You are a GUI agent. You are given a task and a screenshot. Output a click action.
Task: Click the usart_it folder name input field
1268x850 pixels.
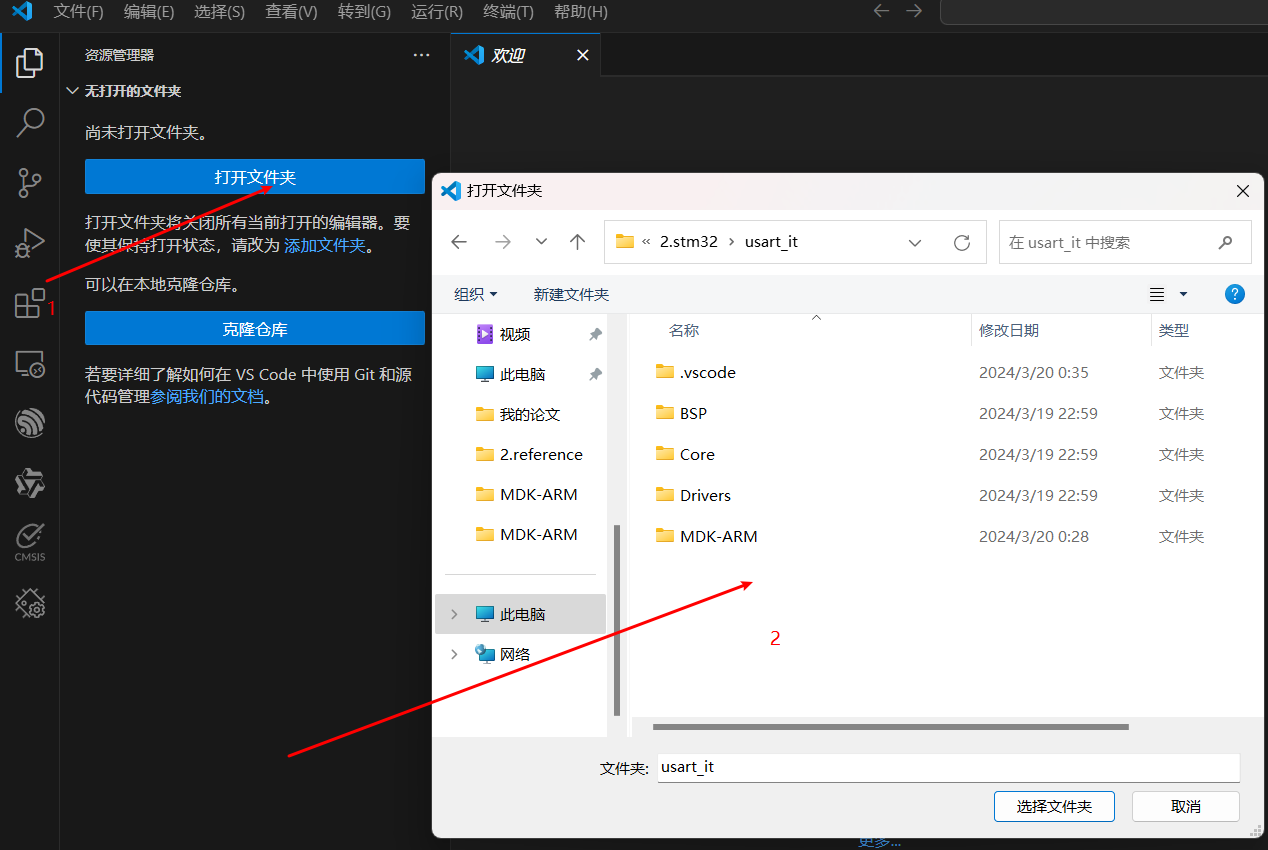click(946, 766)
